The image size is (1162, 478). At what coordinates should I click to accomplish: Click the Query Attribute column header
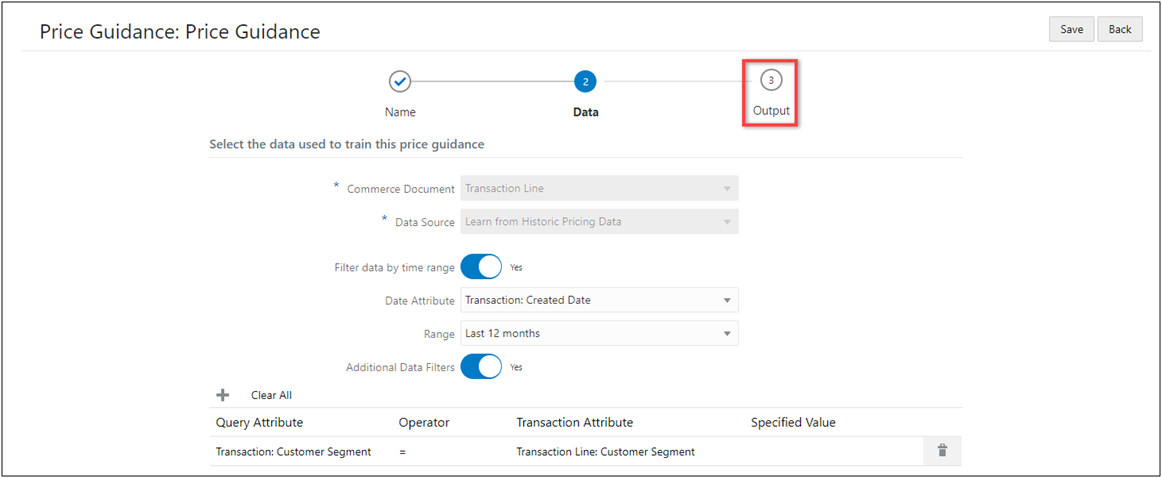259,422
